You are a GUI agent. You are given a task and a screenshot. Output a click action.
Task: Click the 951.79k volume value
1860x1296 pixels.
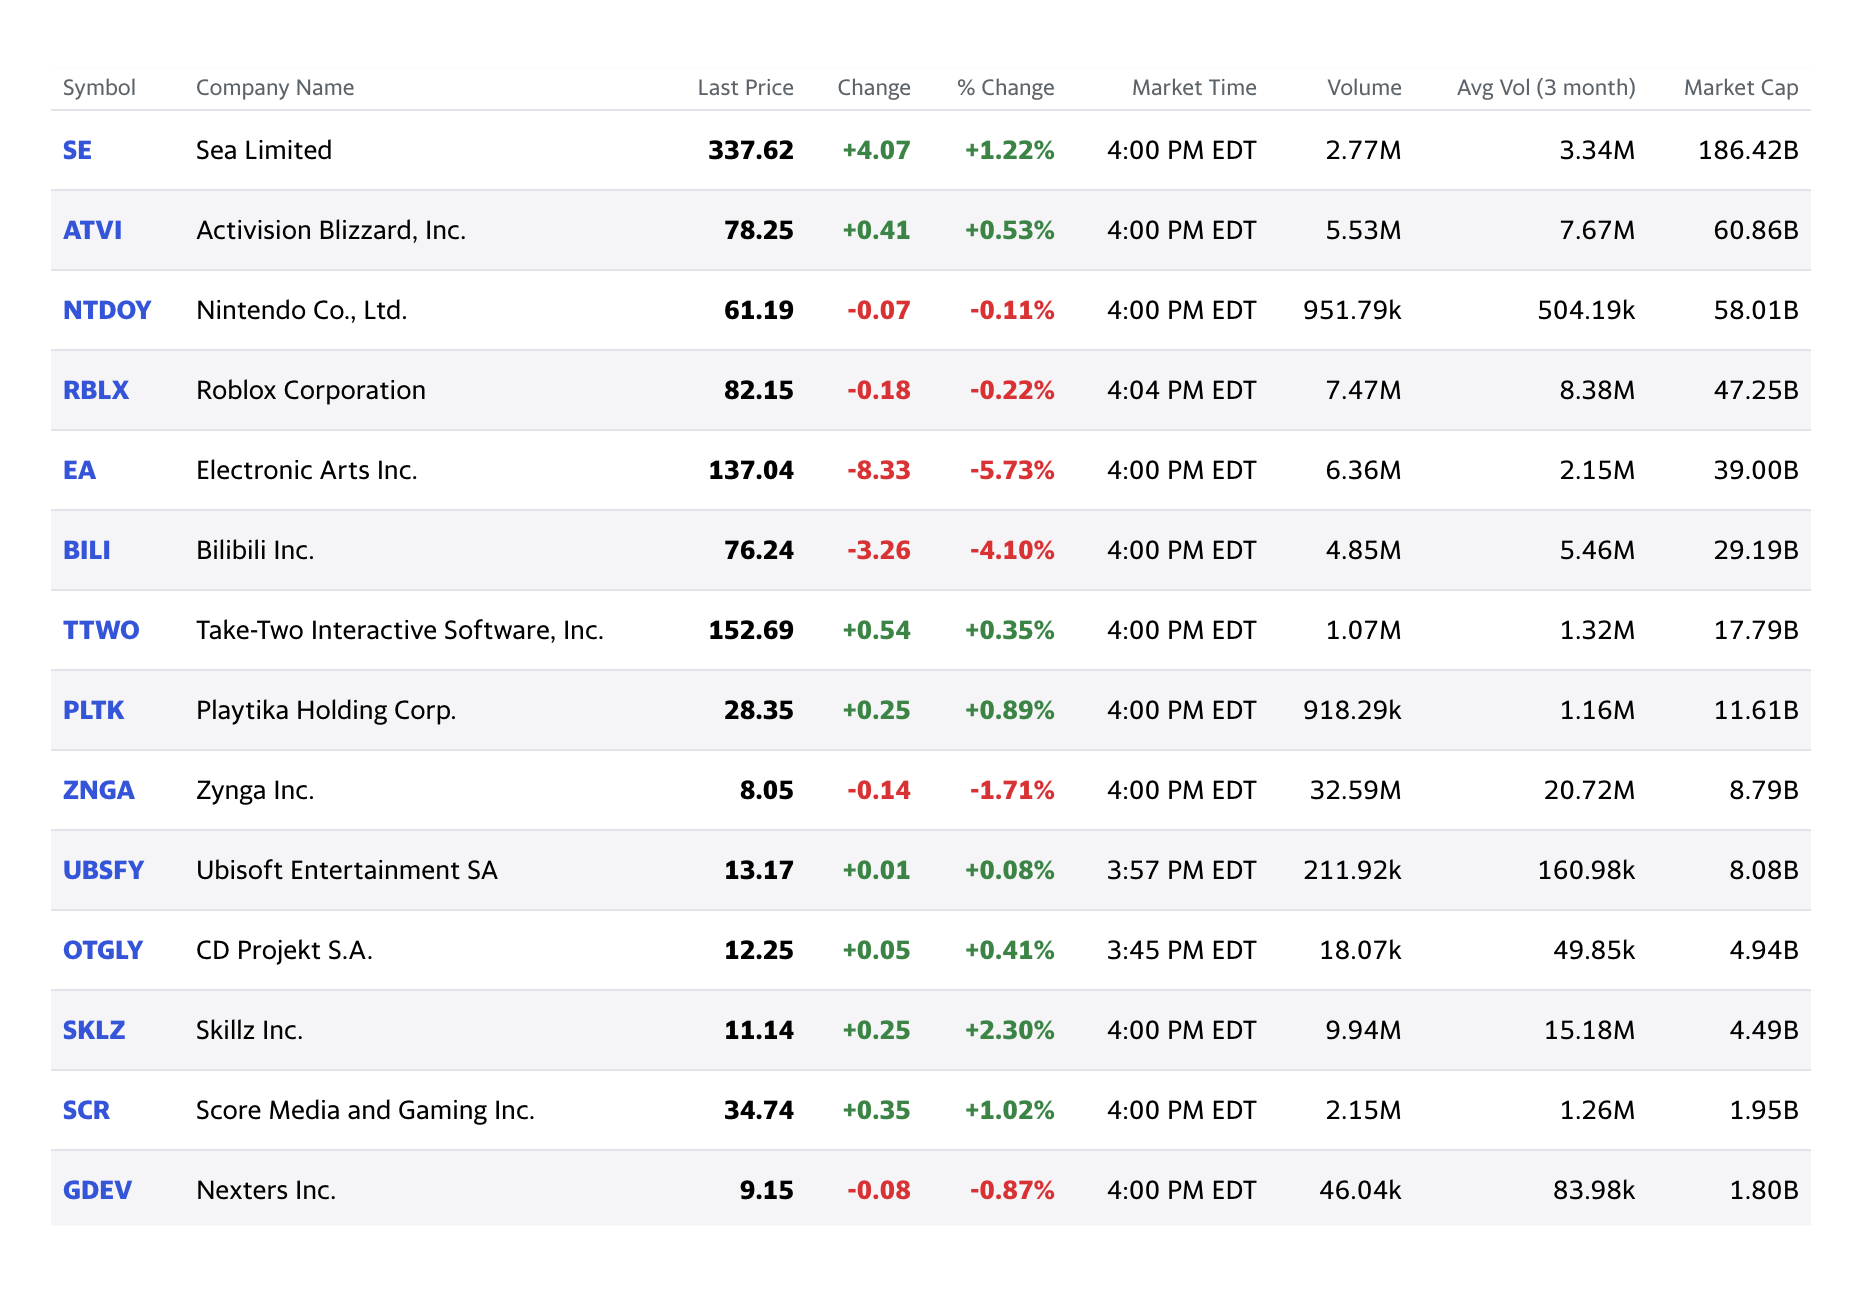coord(1352,310)
